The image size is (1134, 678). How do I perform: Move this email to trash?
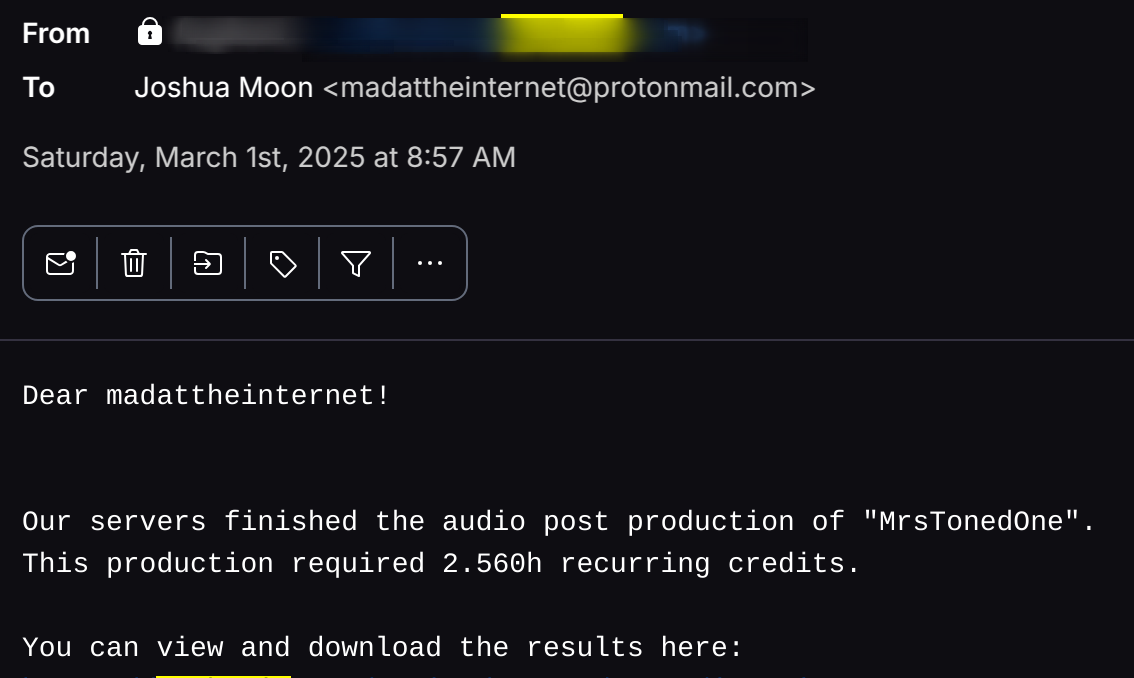point(134,263)
